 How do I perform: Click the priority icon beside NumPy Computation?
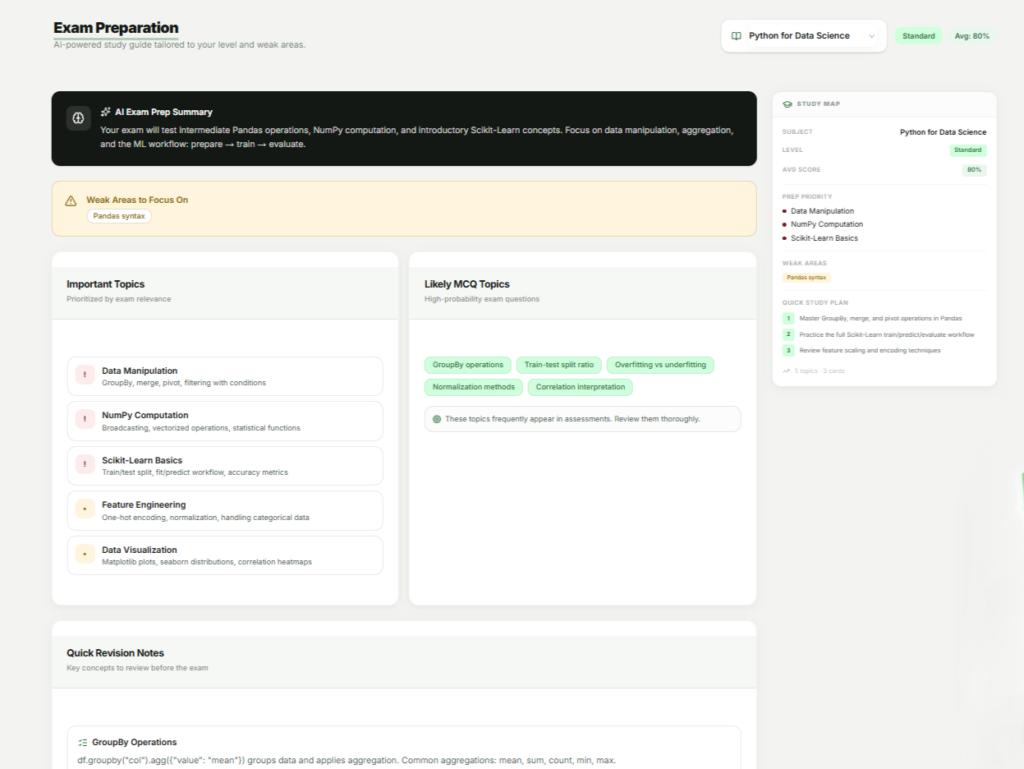pyautogui.click(x=85, y=421)
